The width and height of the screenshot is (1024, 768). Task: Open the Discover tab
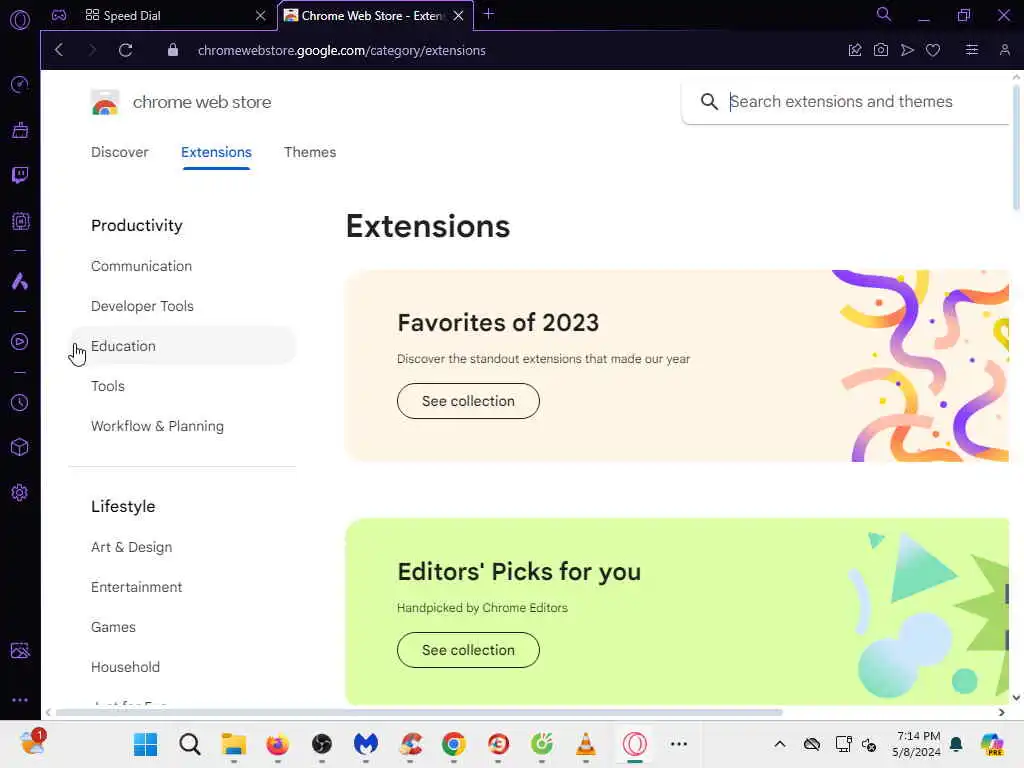point(120,152)
